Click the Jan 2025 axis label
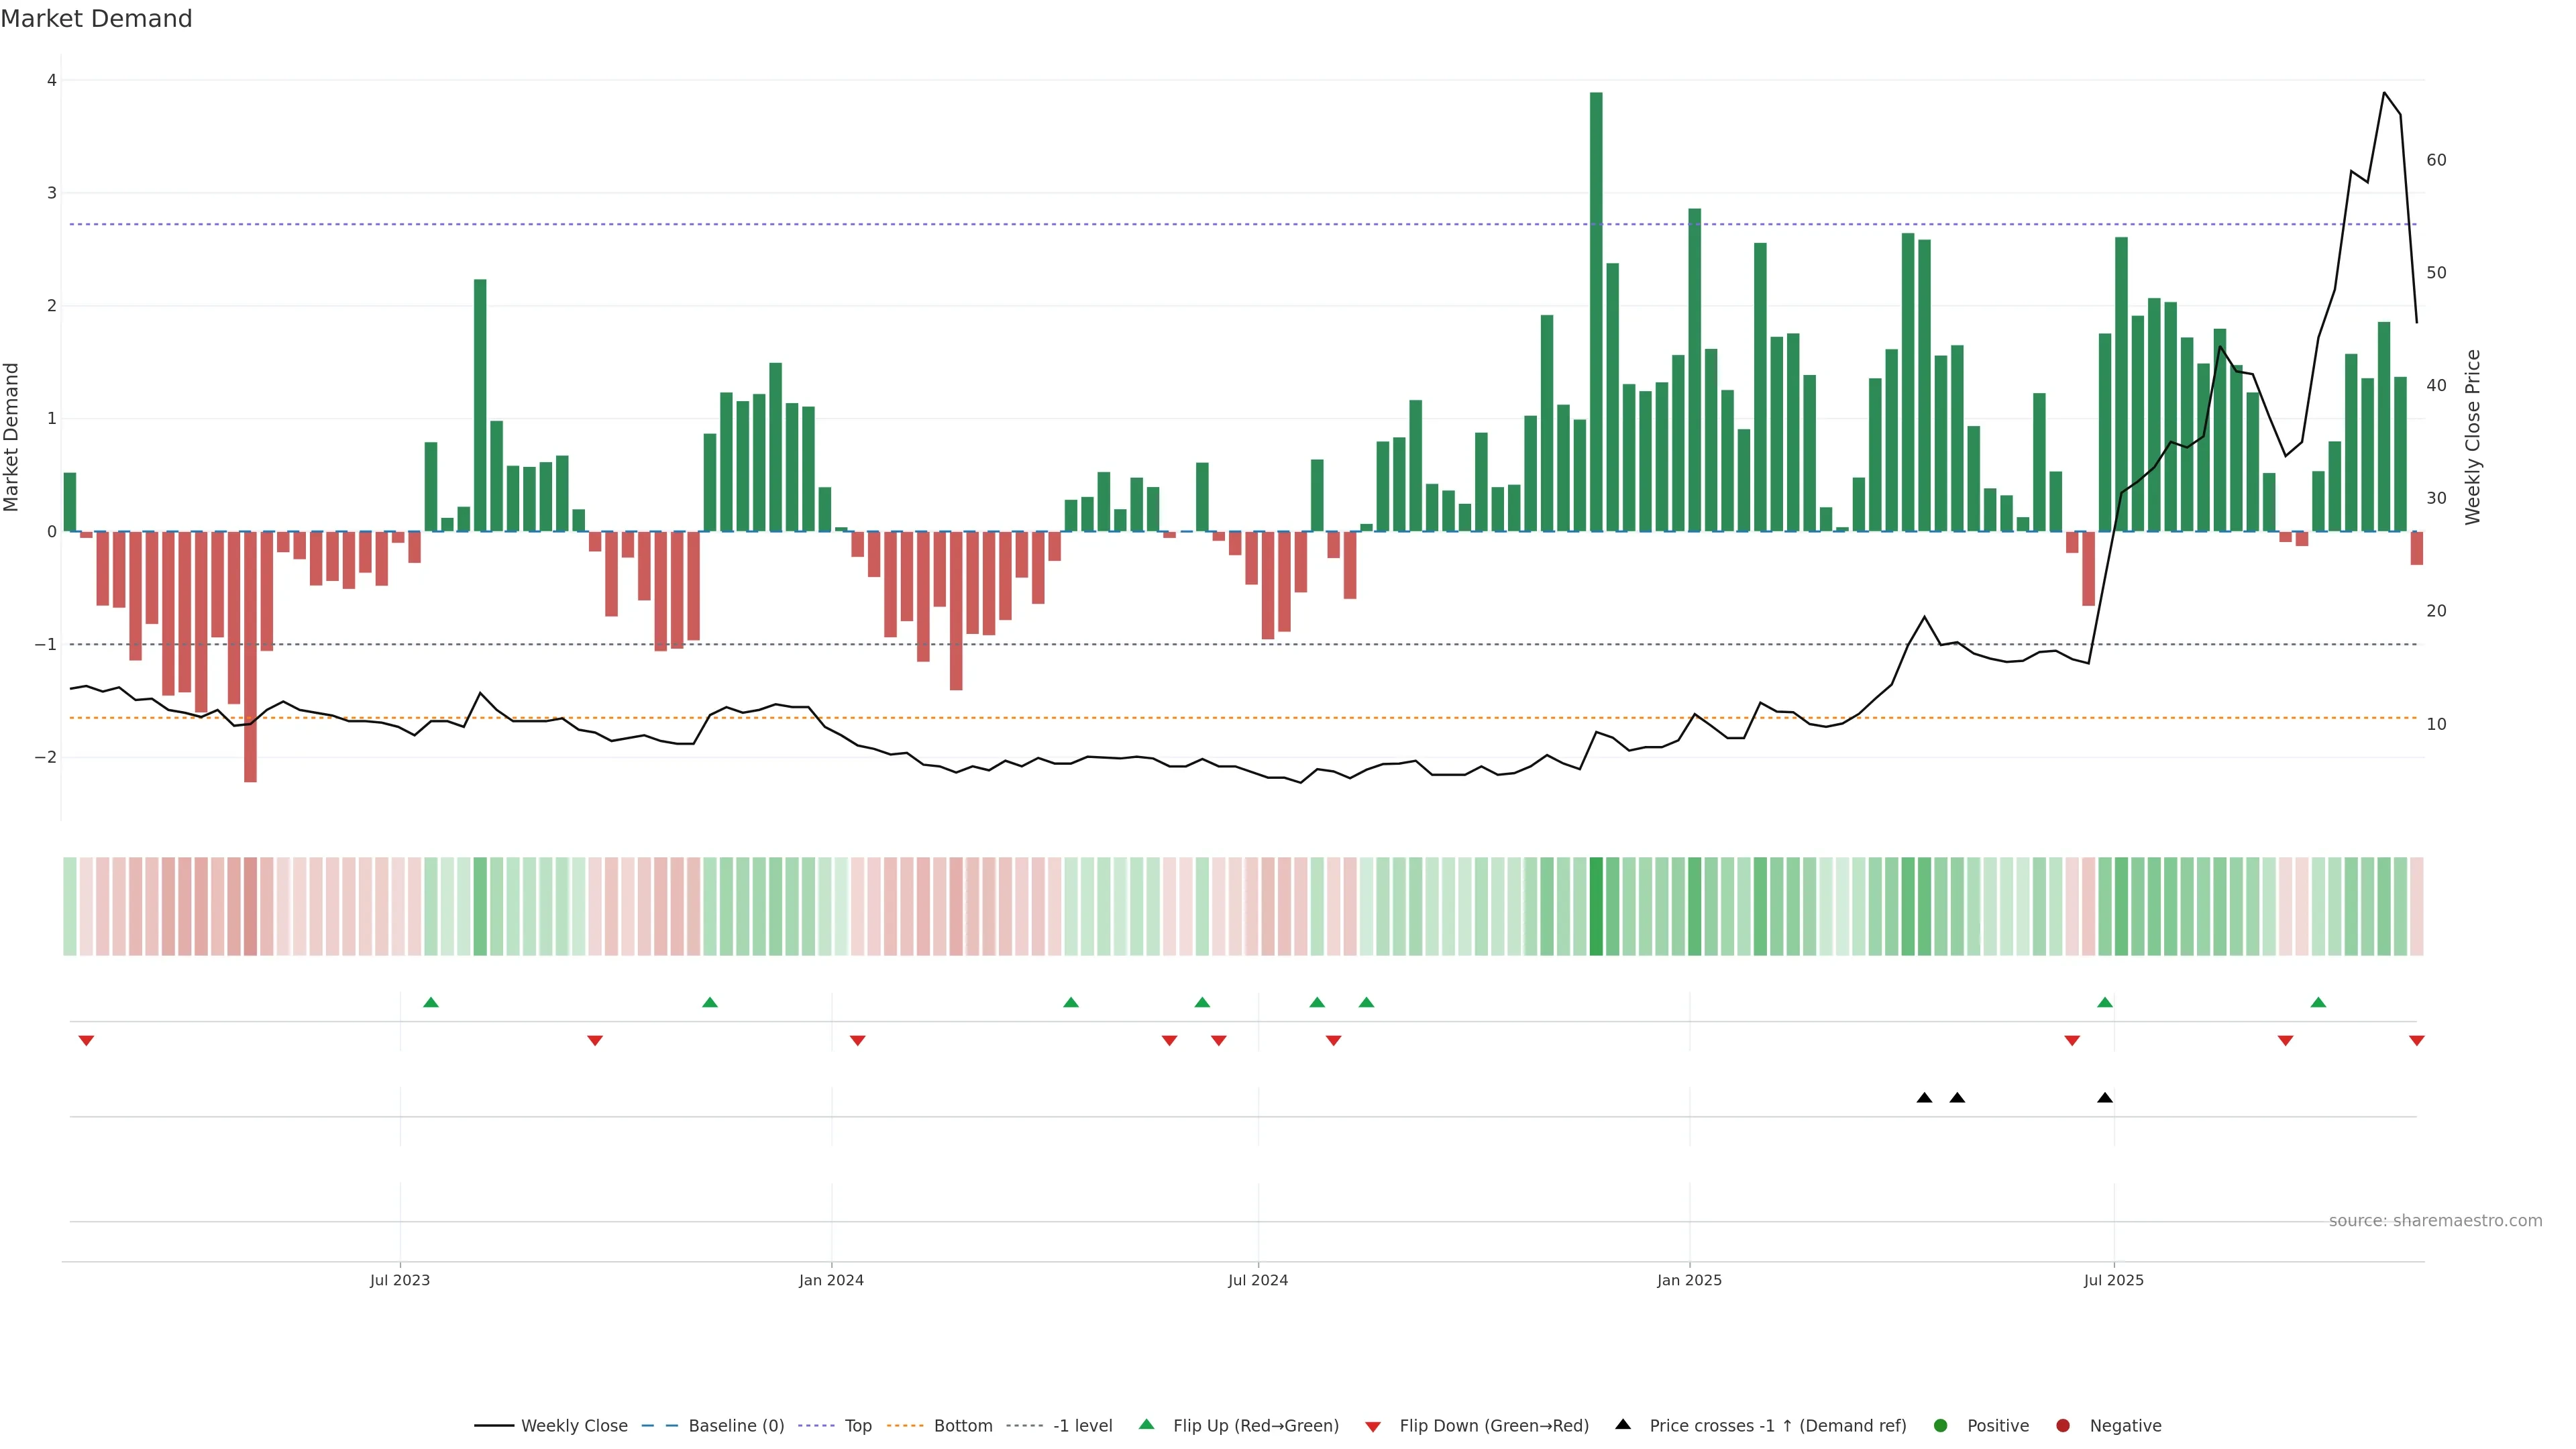This screenshot has height=1449, width=2576. [1689, 1280]
